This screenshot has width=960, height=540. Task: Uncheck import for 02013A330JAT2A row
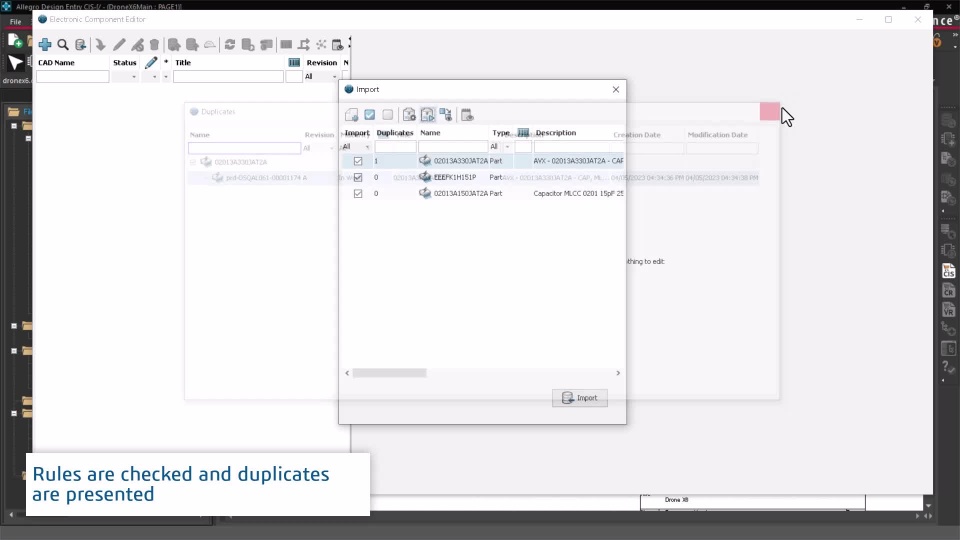pos(358,161)
